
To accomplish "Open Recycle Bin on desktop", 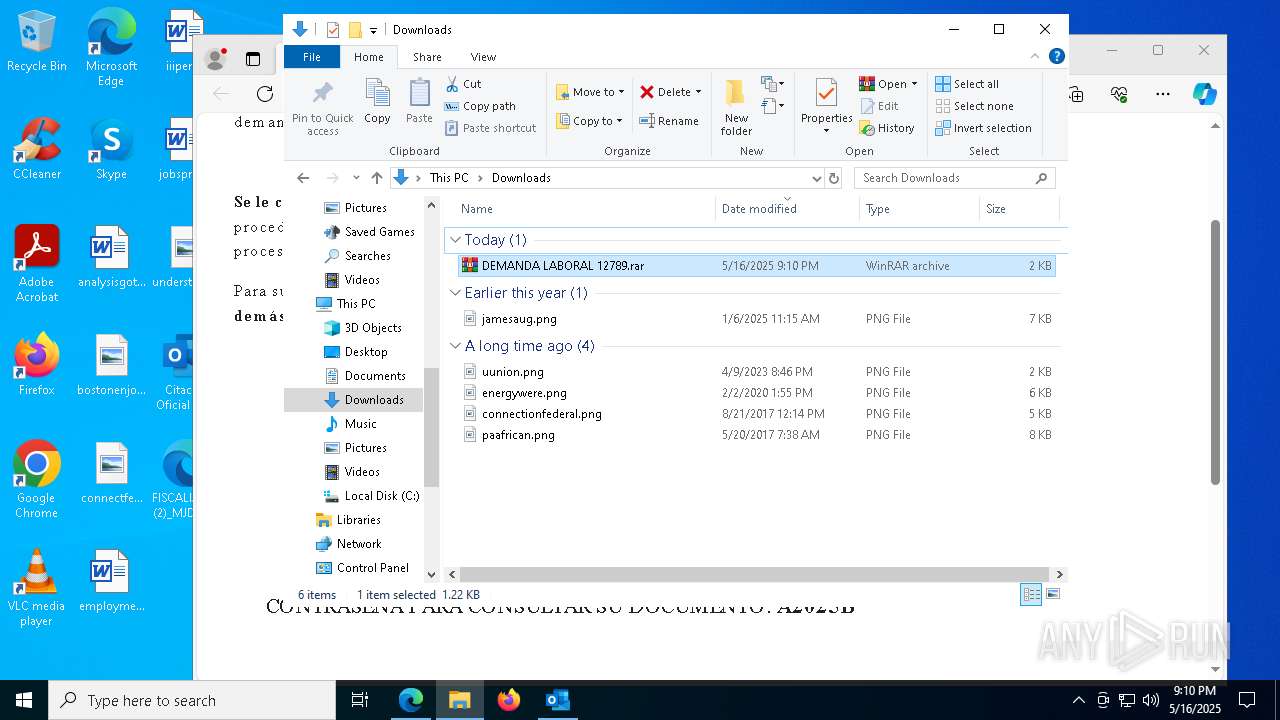I will [37, 42].
